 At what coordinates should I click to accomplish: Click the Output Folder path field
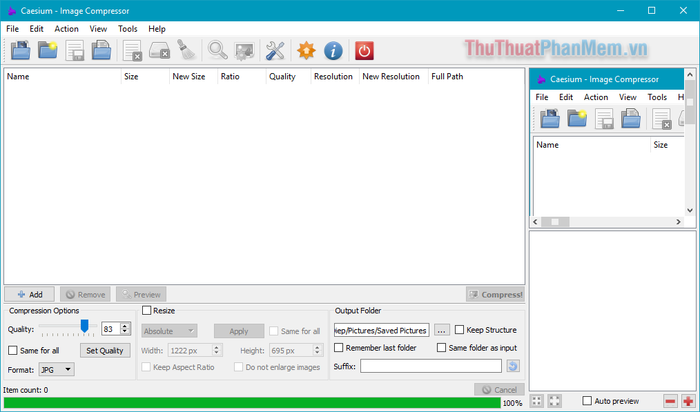coord(382,330)
